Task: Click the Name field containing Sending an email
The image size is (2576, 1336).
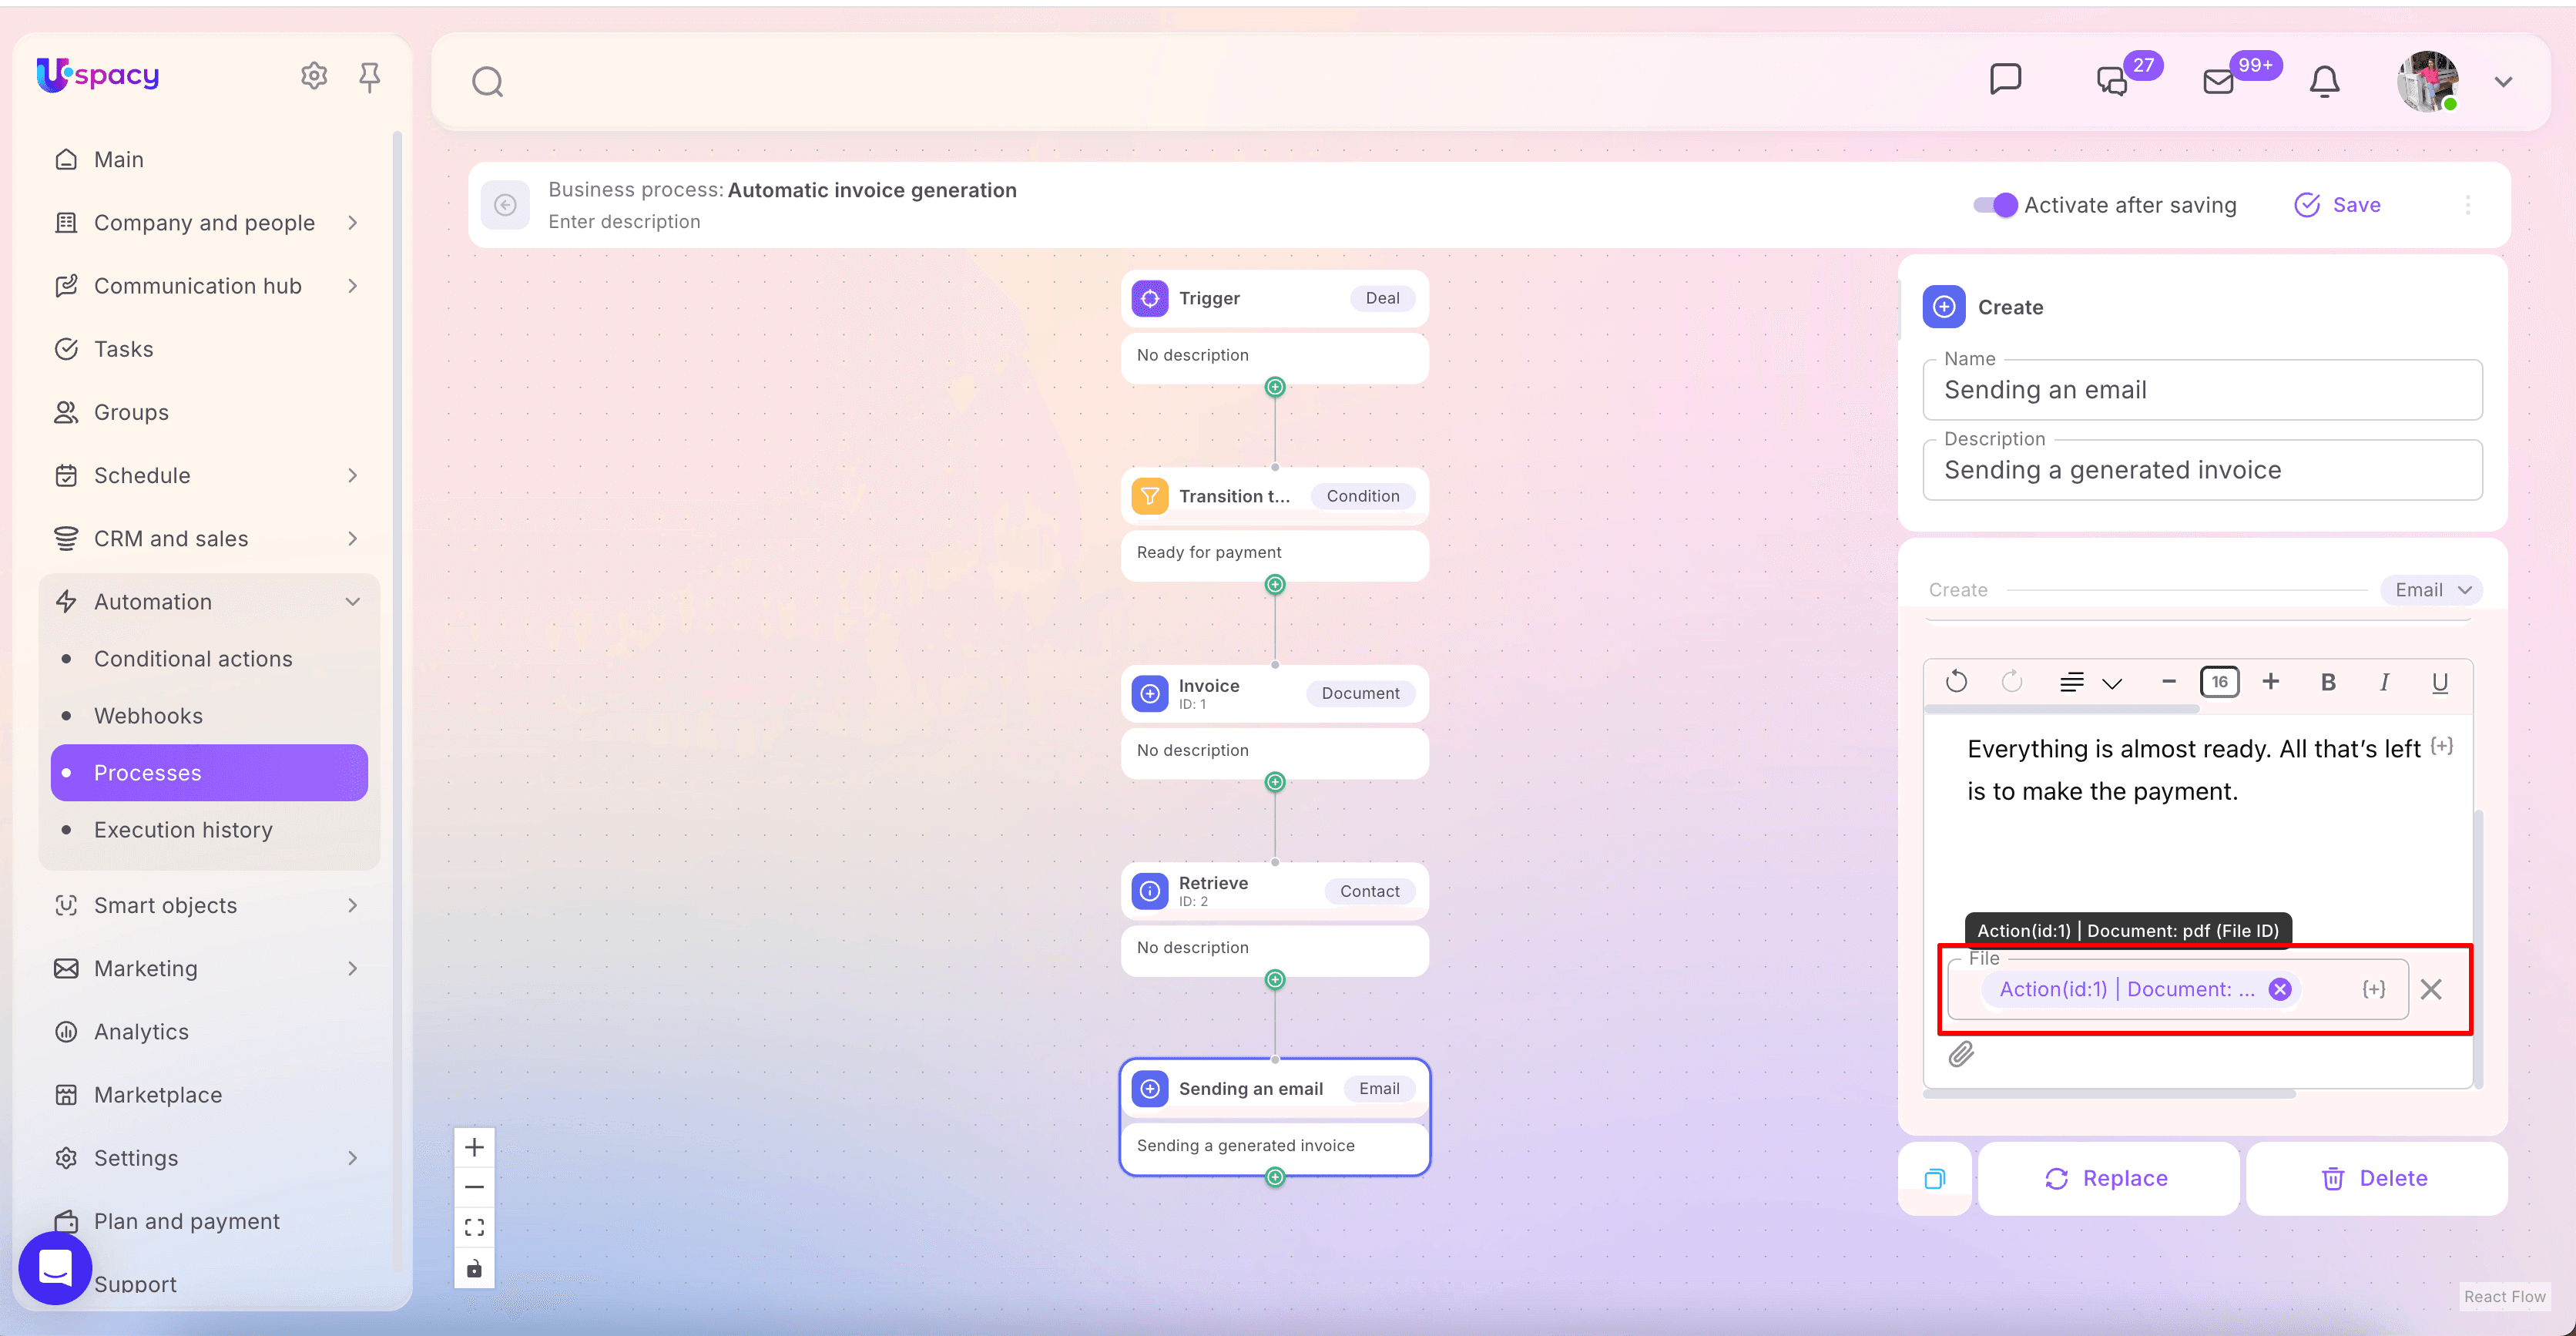Action: (x=2202, y=390)
